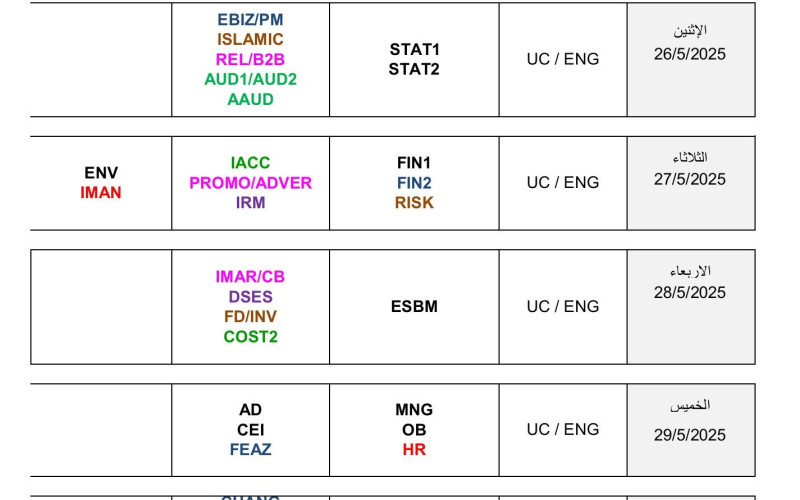This screenshot has width=800, height=500.
Task: Click the EBIZ/PM course code
Action: (x=250, y=19)
